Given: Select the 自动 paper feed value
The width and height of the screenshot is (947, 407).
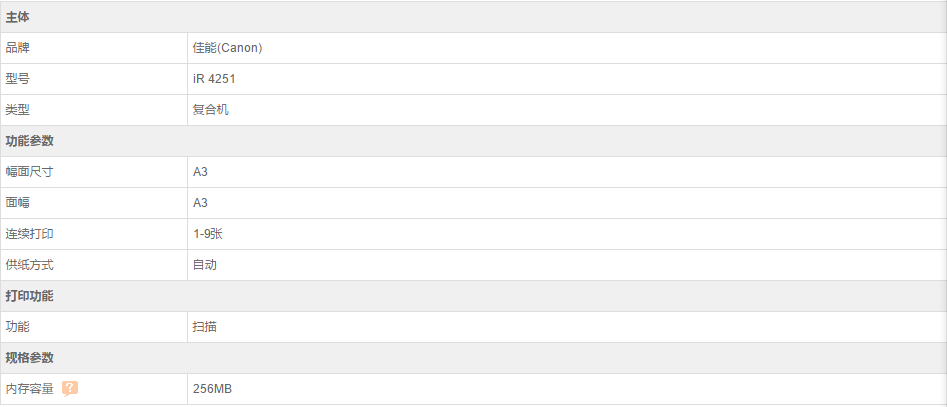Looking at the screenshot, I should tap(204, 265).
